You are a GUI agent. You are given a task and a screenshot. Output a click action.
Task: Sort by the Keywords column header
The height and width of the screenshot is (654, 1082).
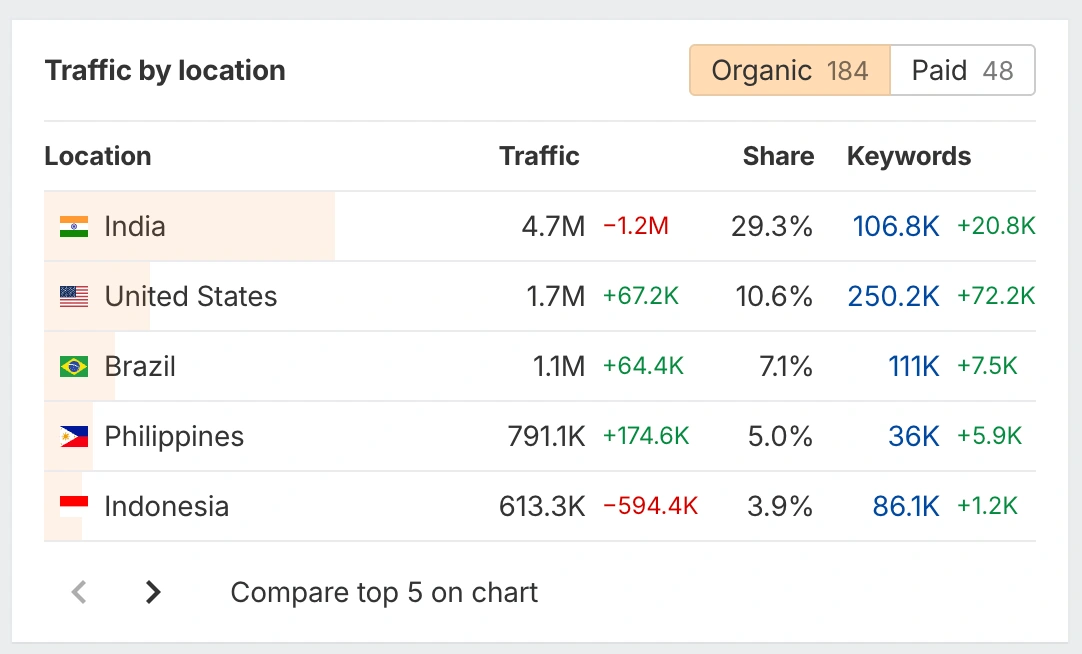click(x=909, y=156)
